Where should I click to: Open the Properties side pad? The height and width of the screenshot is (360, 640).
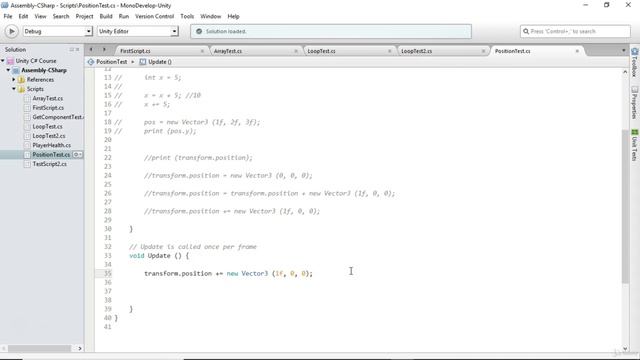click(x=635, y=102)
